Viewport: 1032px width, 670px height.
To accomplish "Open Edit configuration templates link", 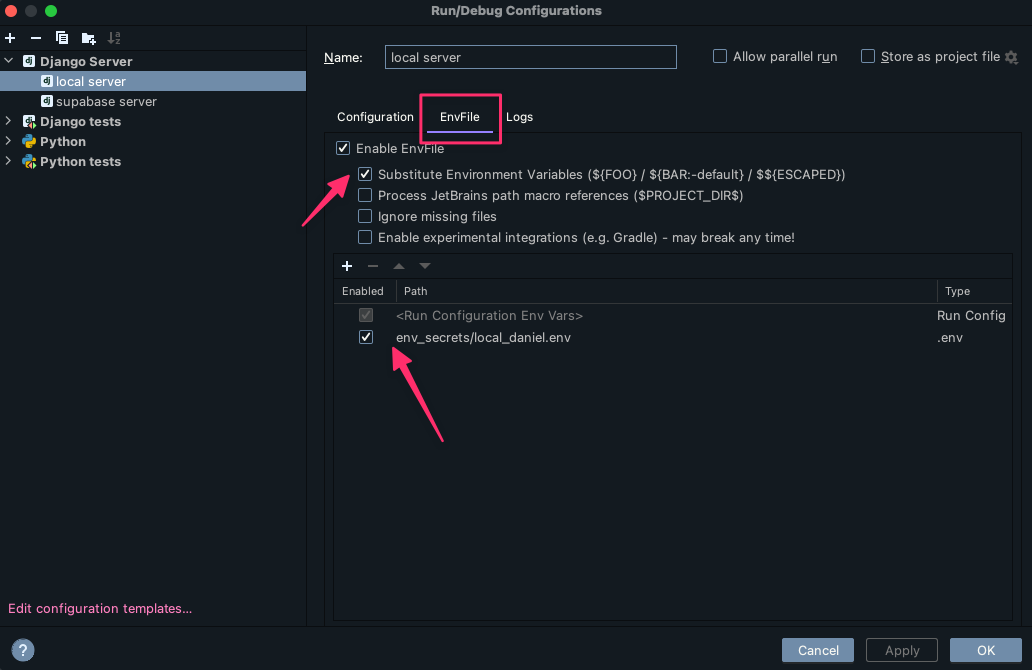I will point(100,608).
